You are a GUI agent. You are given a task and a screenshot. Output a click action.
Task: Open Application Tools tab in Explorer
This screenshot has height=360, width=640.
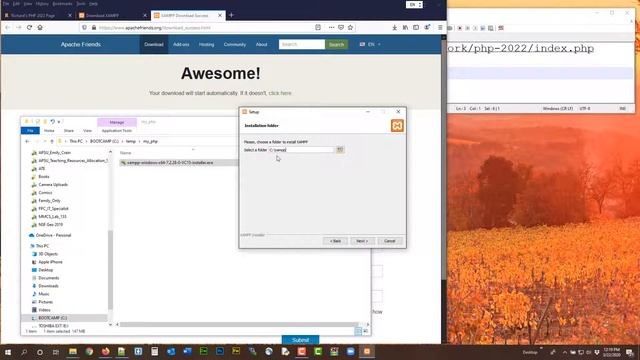pos(117,131)
